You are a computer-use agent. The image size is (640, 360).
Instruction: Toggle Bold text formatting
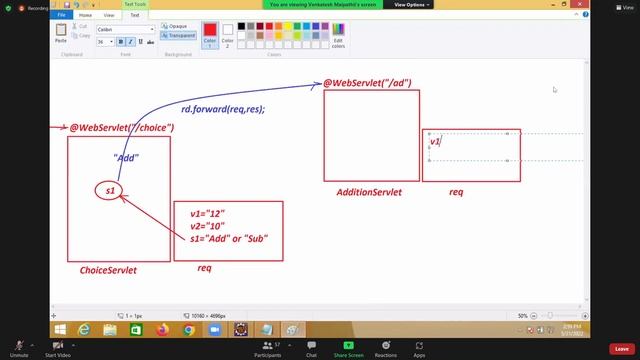coord(121,42)
